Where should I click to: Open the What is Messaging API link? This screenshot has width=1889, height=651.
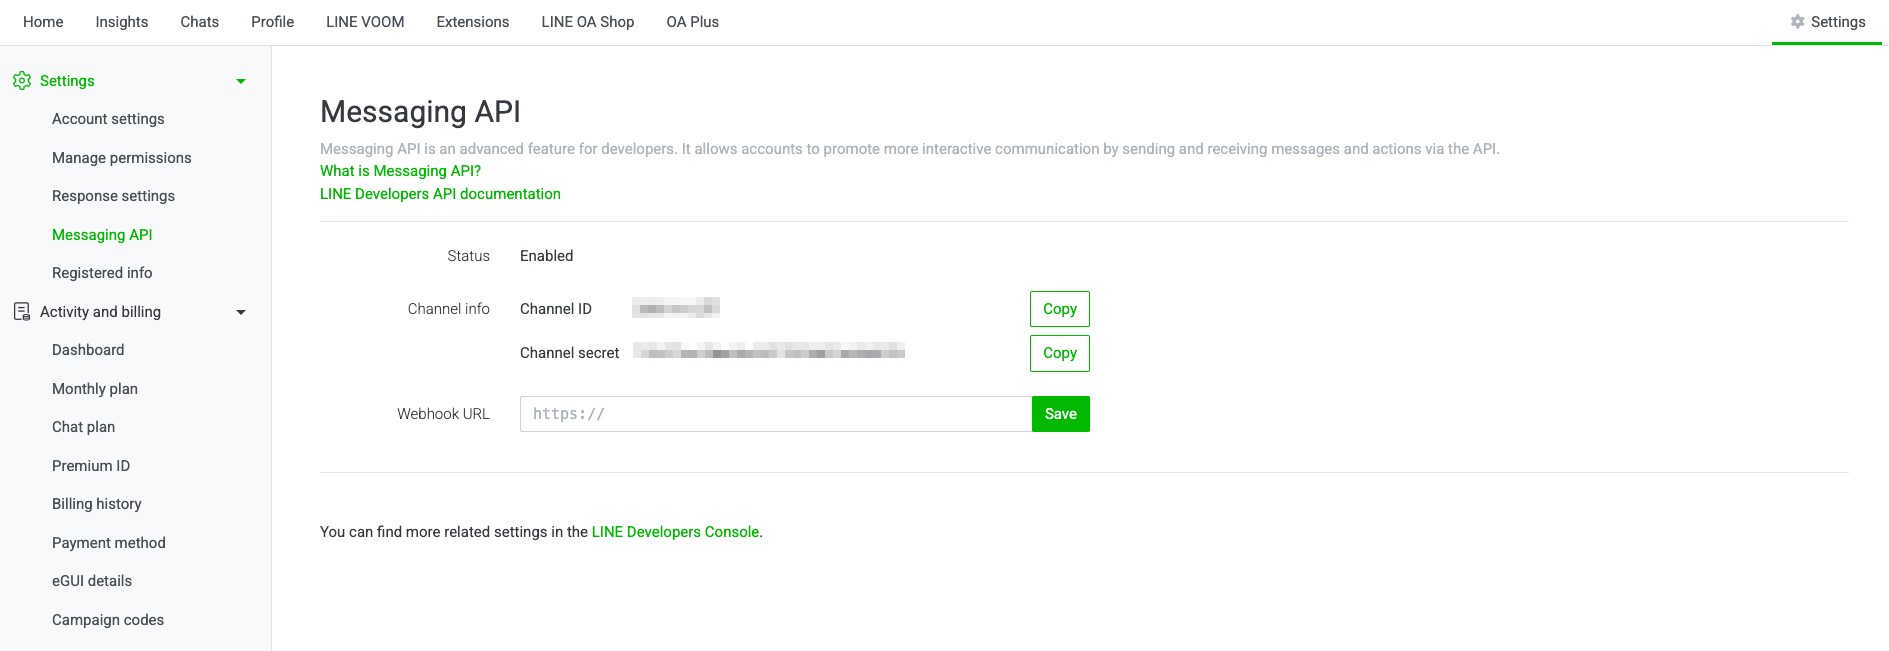tap(400, 171)
